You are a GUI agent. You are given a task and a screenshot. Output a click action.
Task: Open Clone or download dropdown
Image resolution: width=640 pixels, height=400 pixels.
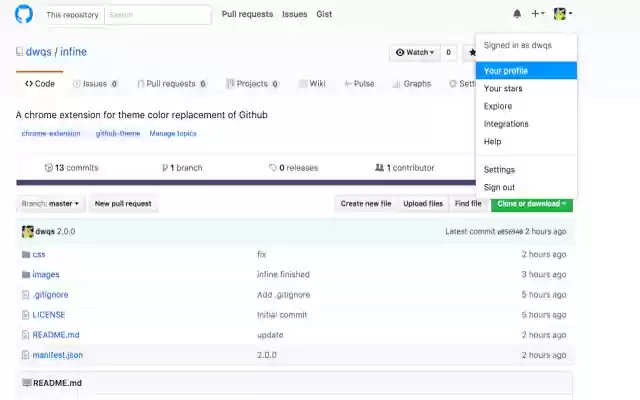(531, 204)
